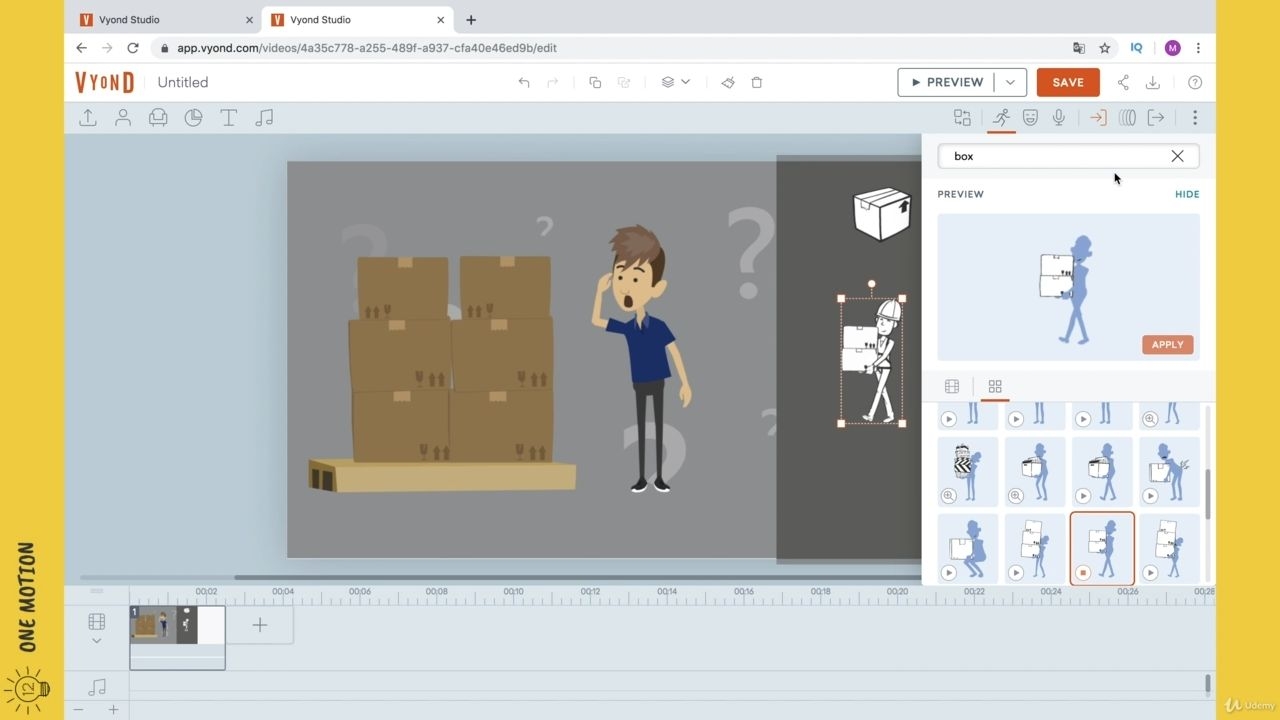Viewport: 1280px width, 720px height.
Task: Click the Vyond logo
Action: [x=104, y=82]
